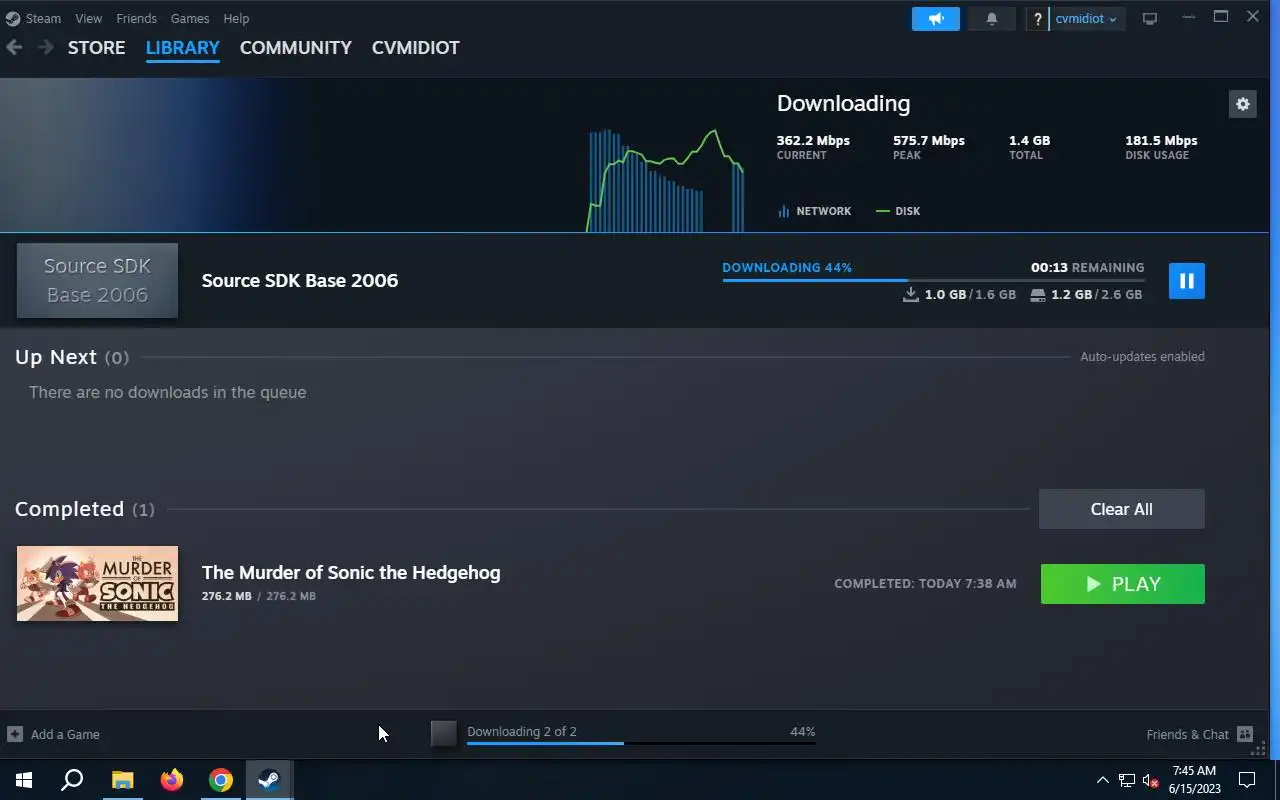Click the back navigation arrow

pyautogui.click(x=14, y=47)
